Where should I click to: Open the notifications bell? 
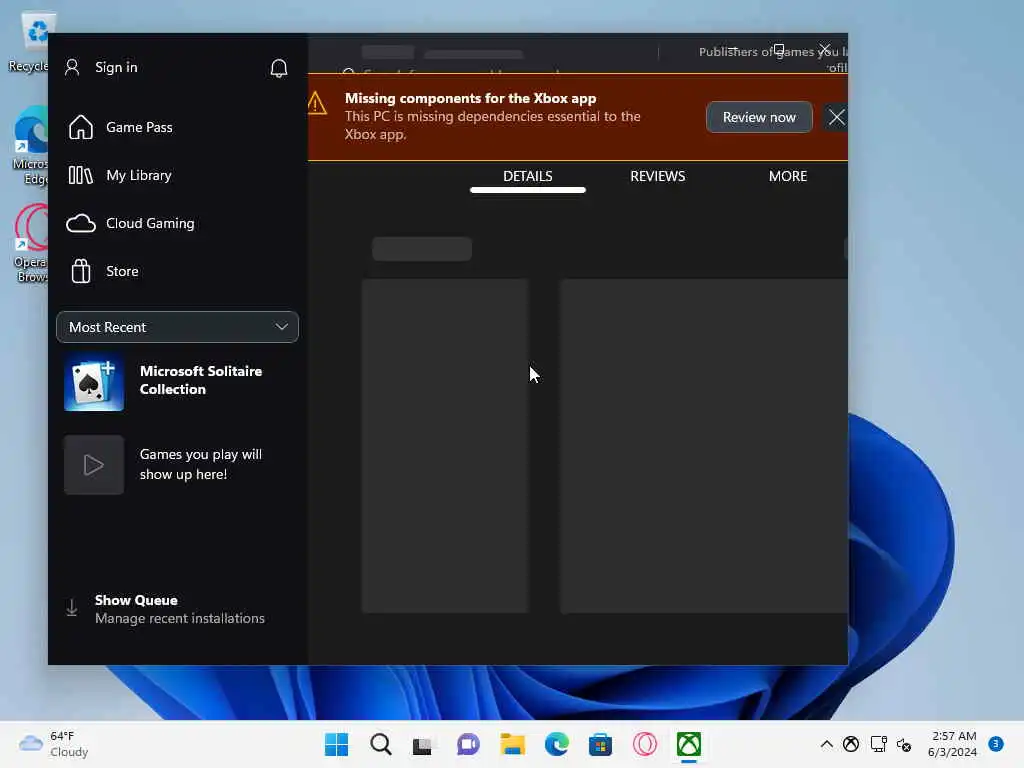[279, 68]
